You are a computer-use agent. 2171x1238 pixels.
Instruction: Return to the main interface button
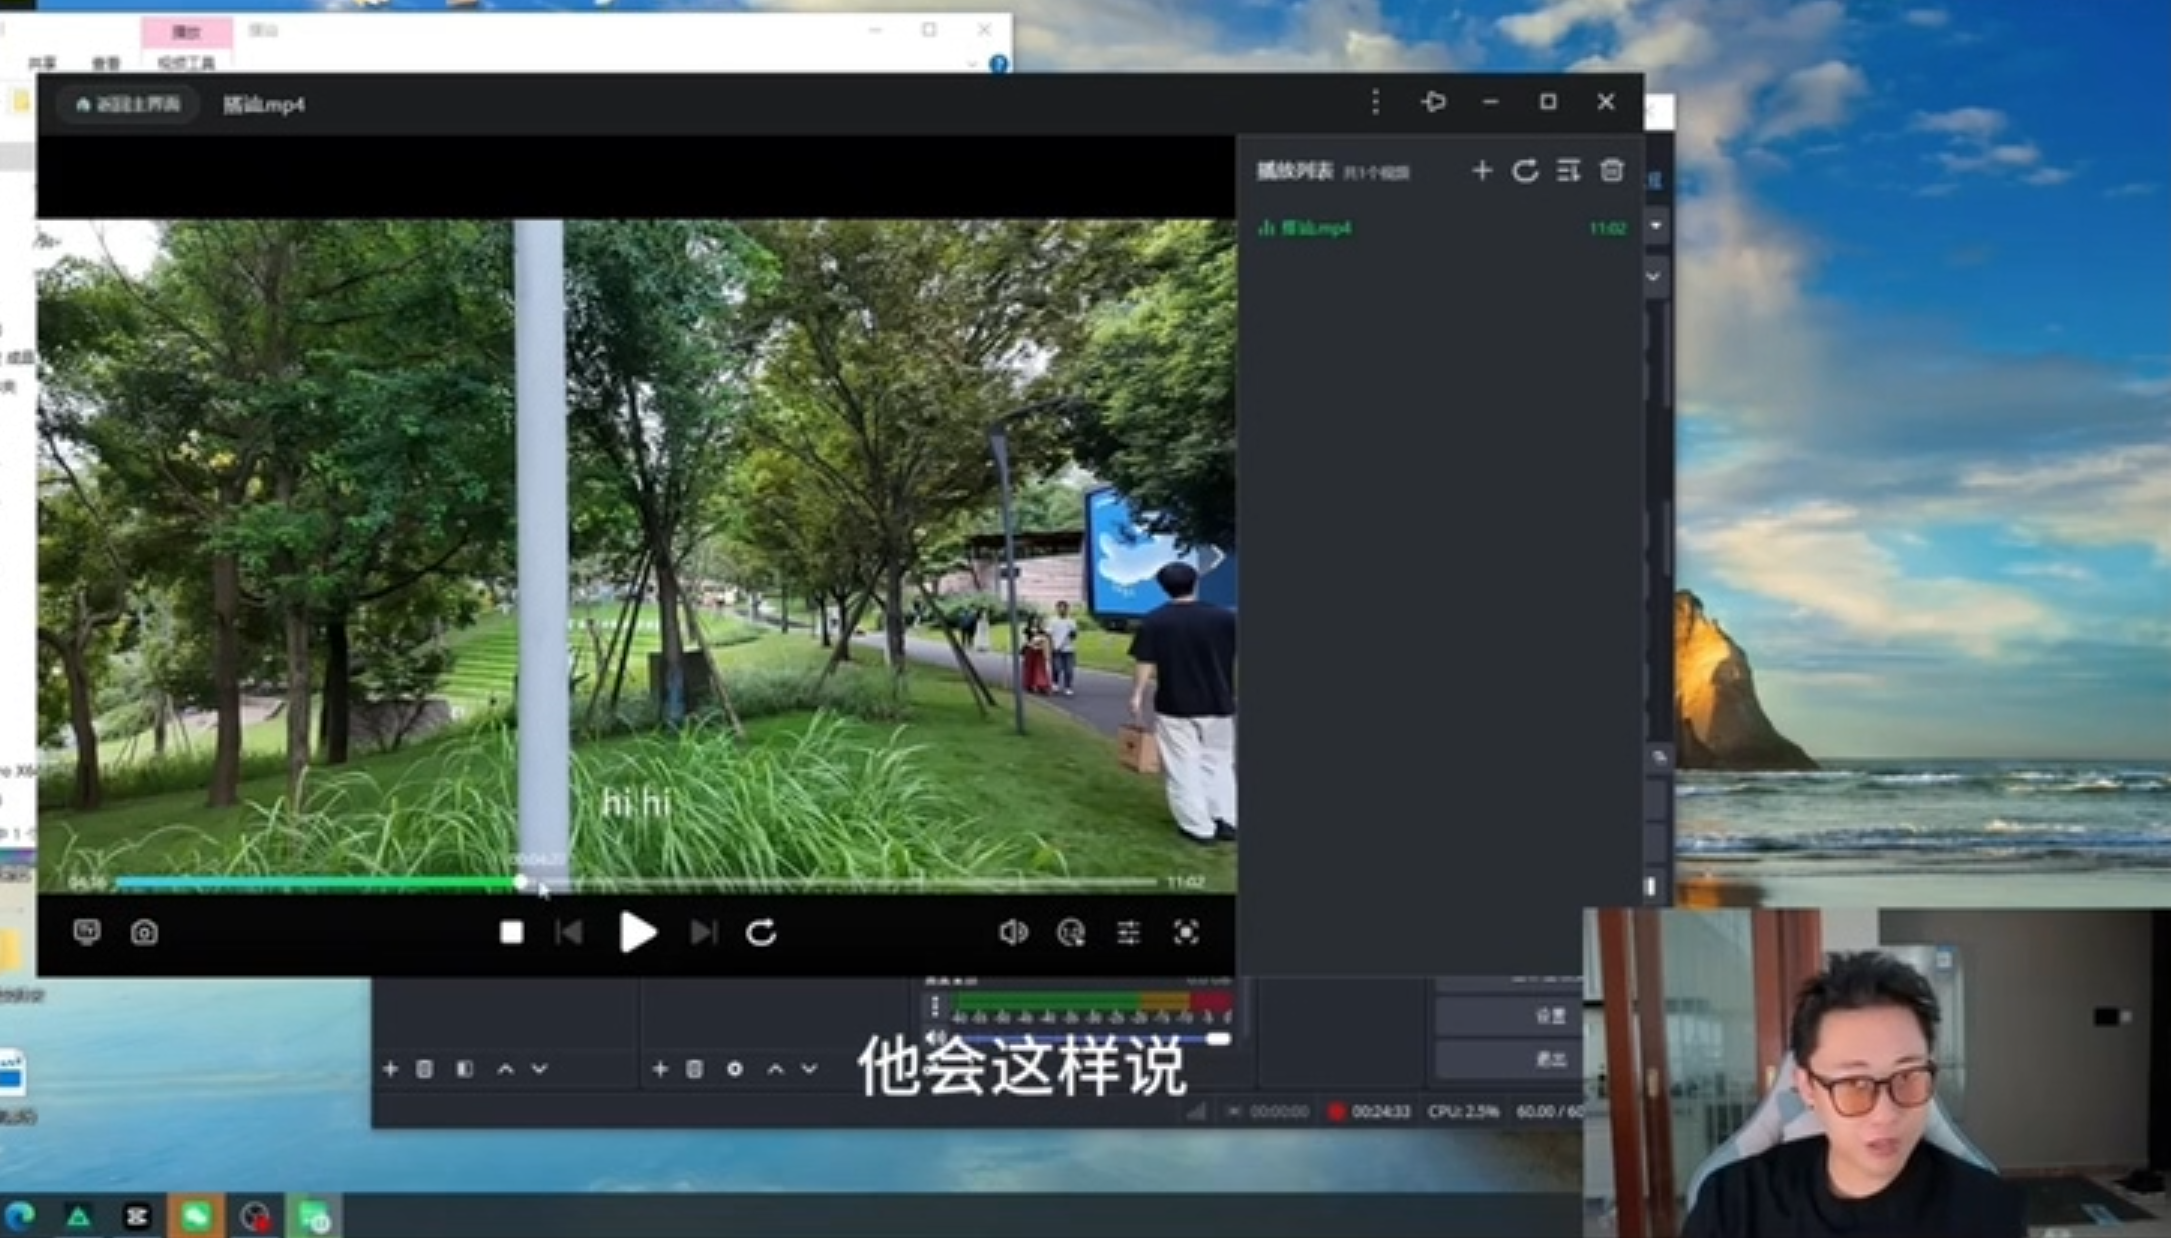pos(128,104)
